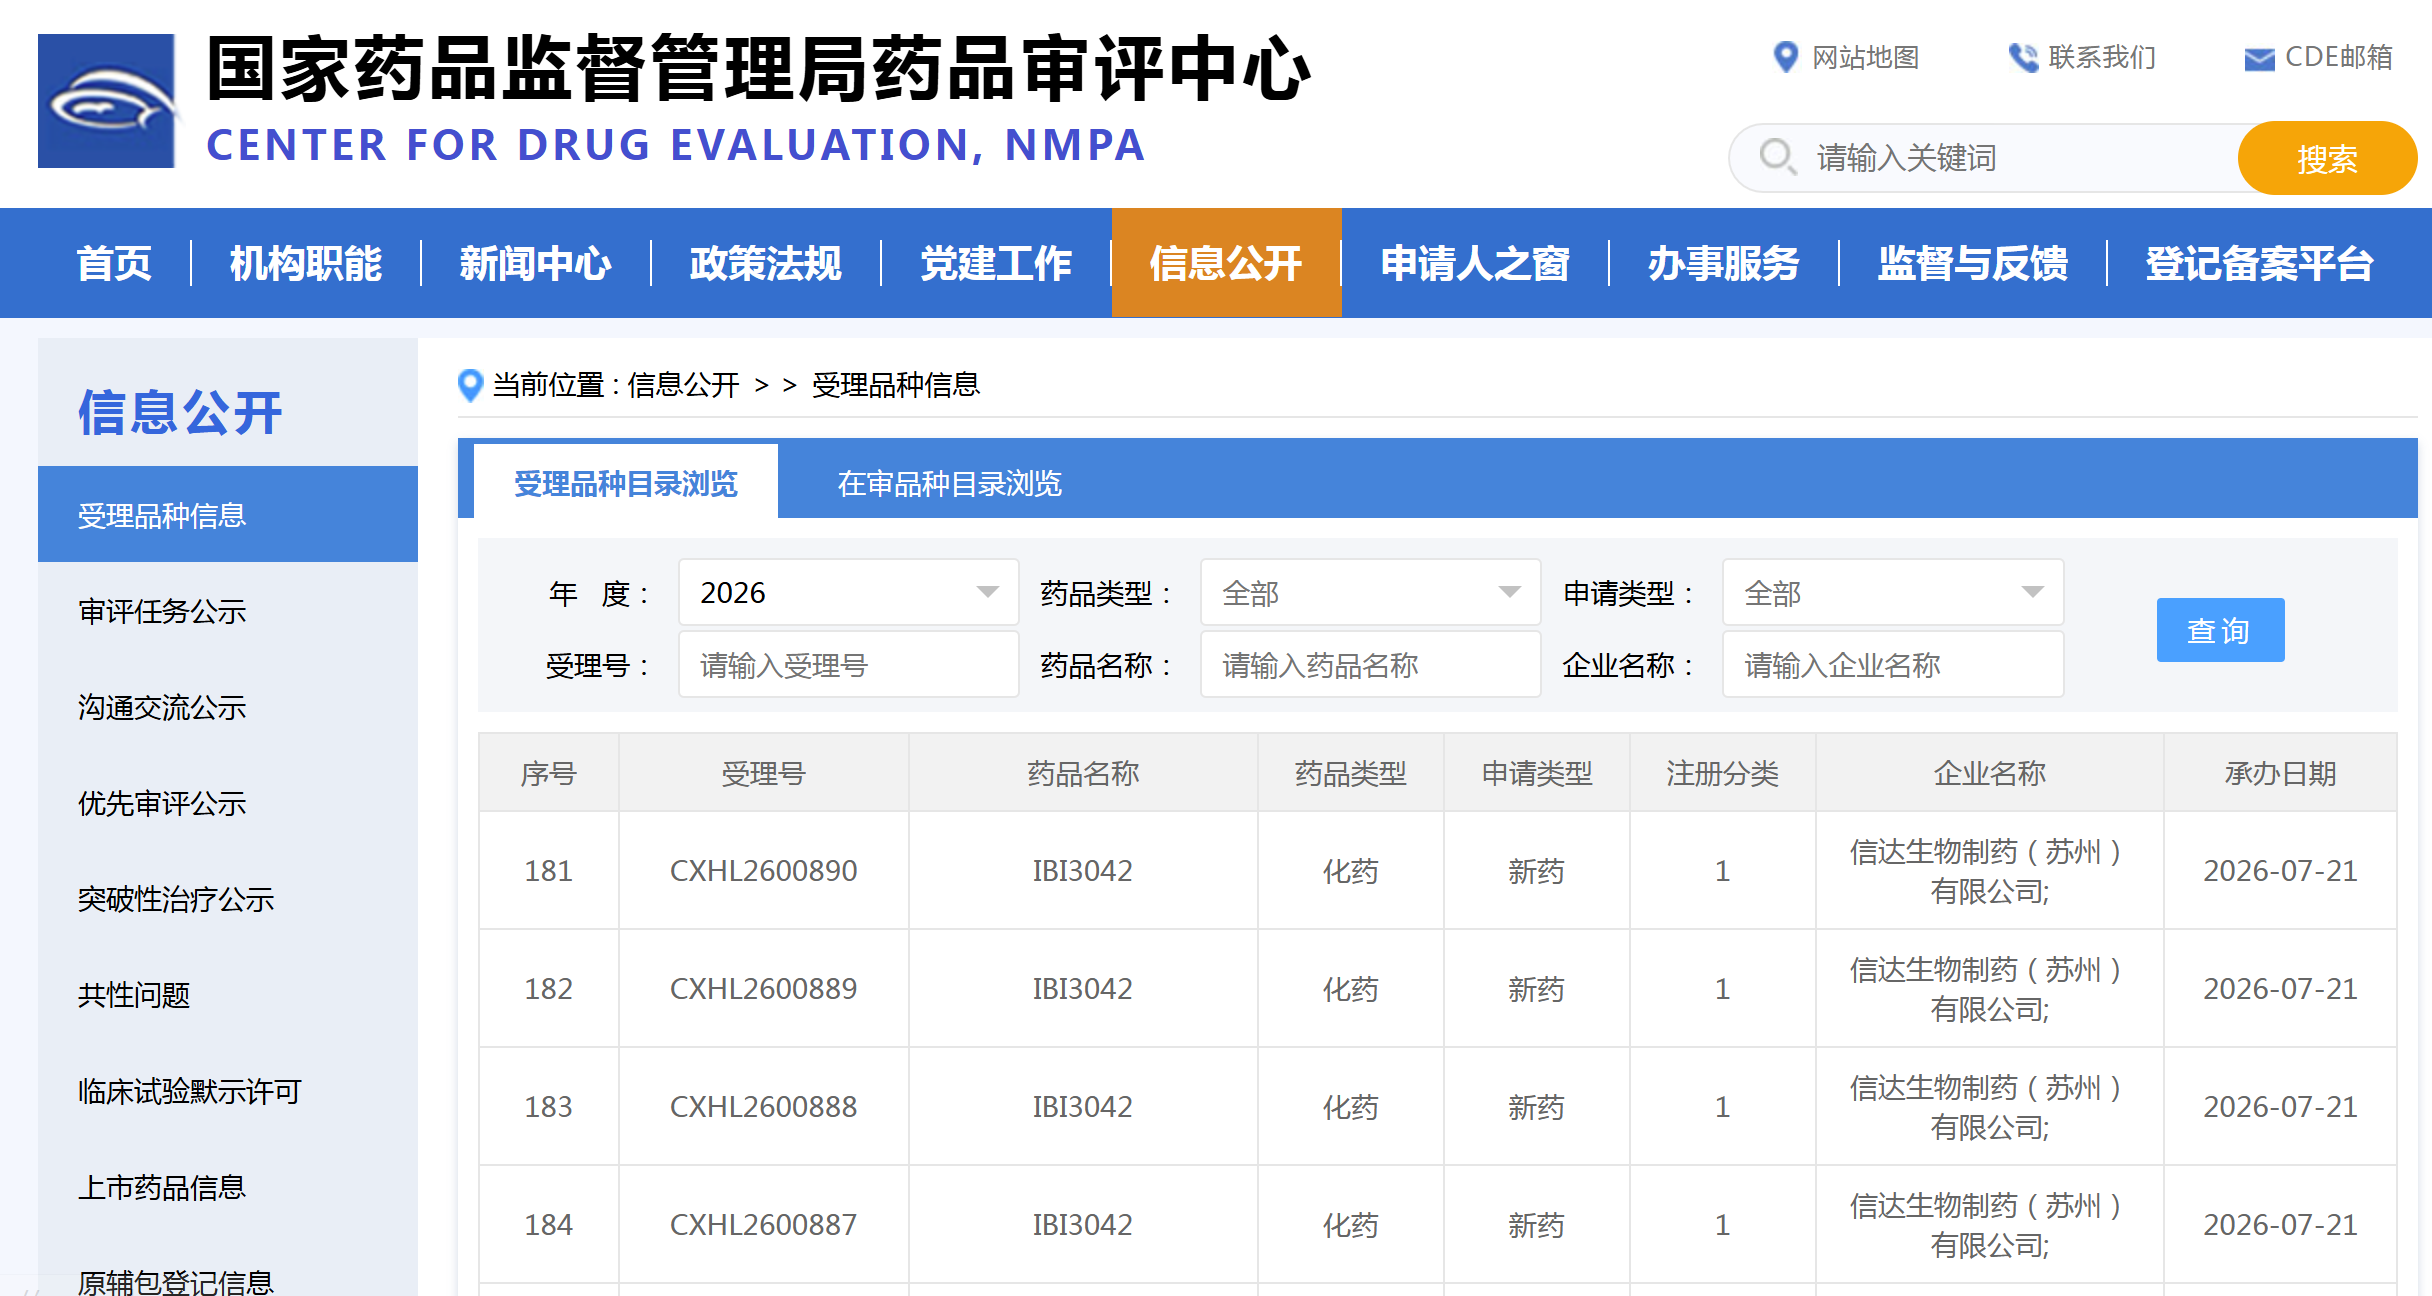
Task: Click the date in row 182
Action: coord(2280,989)
